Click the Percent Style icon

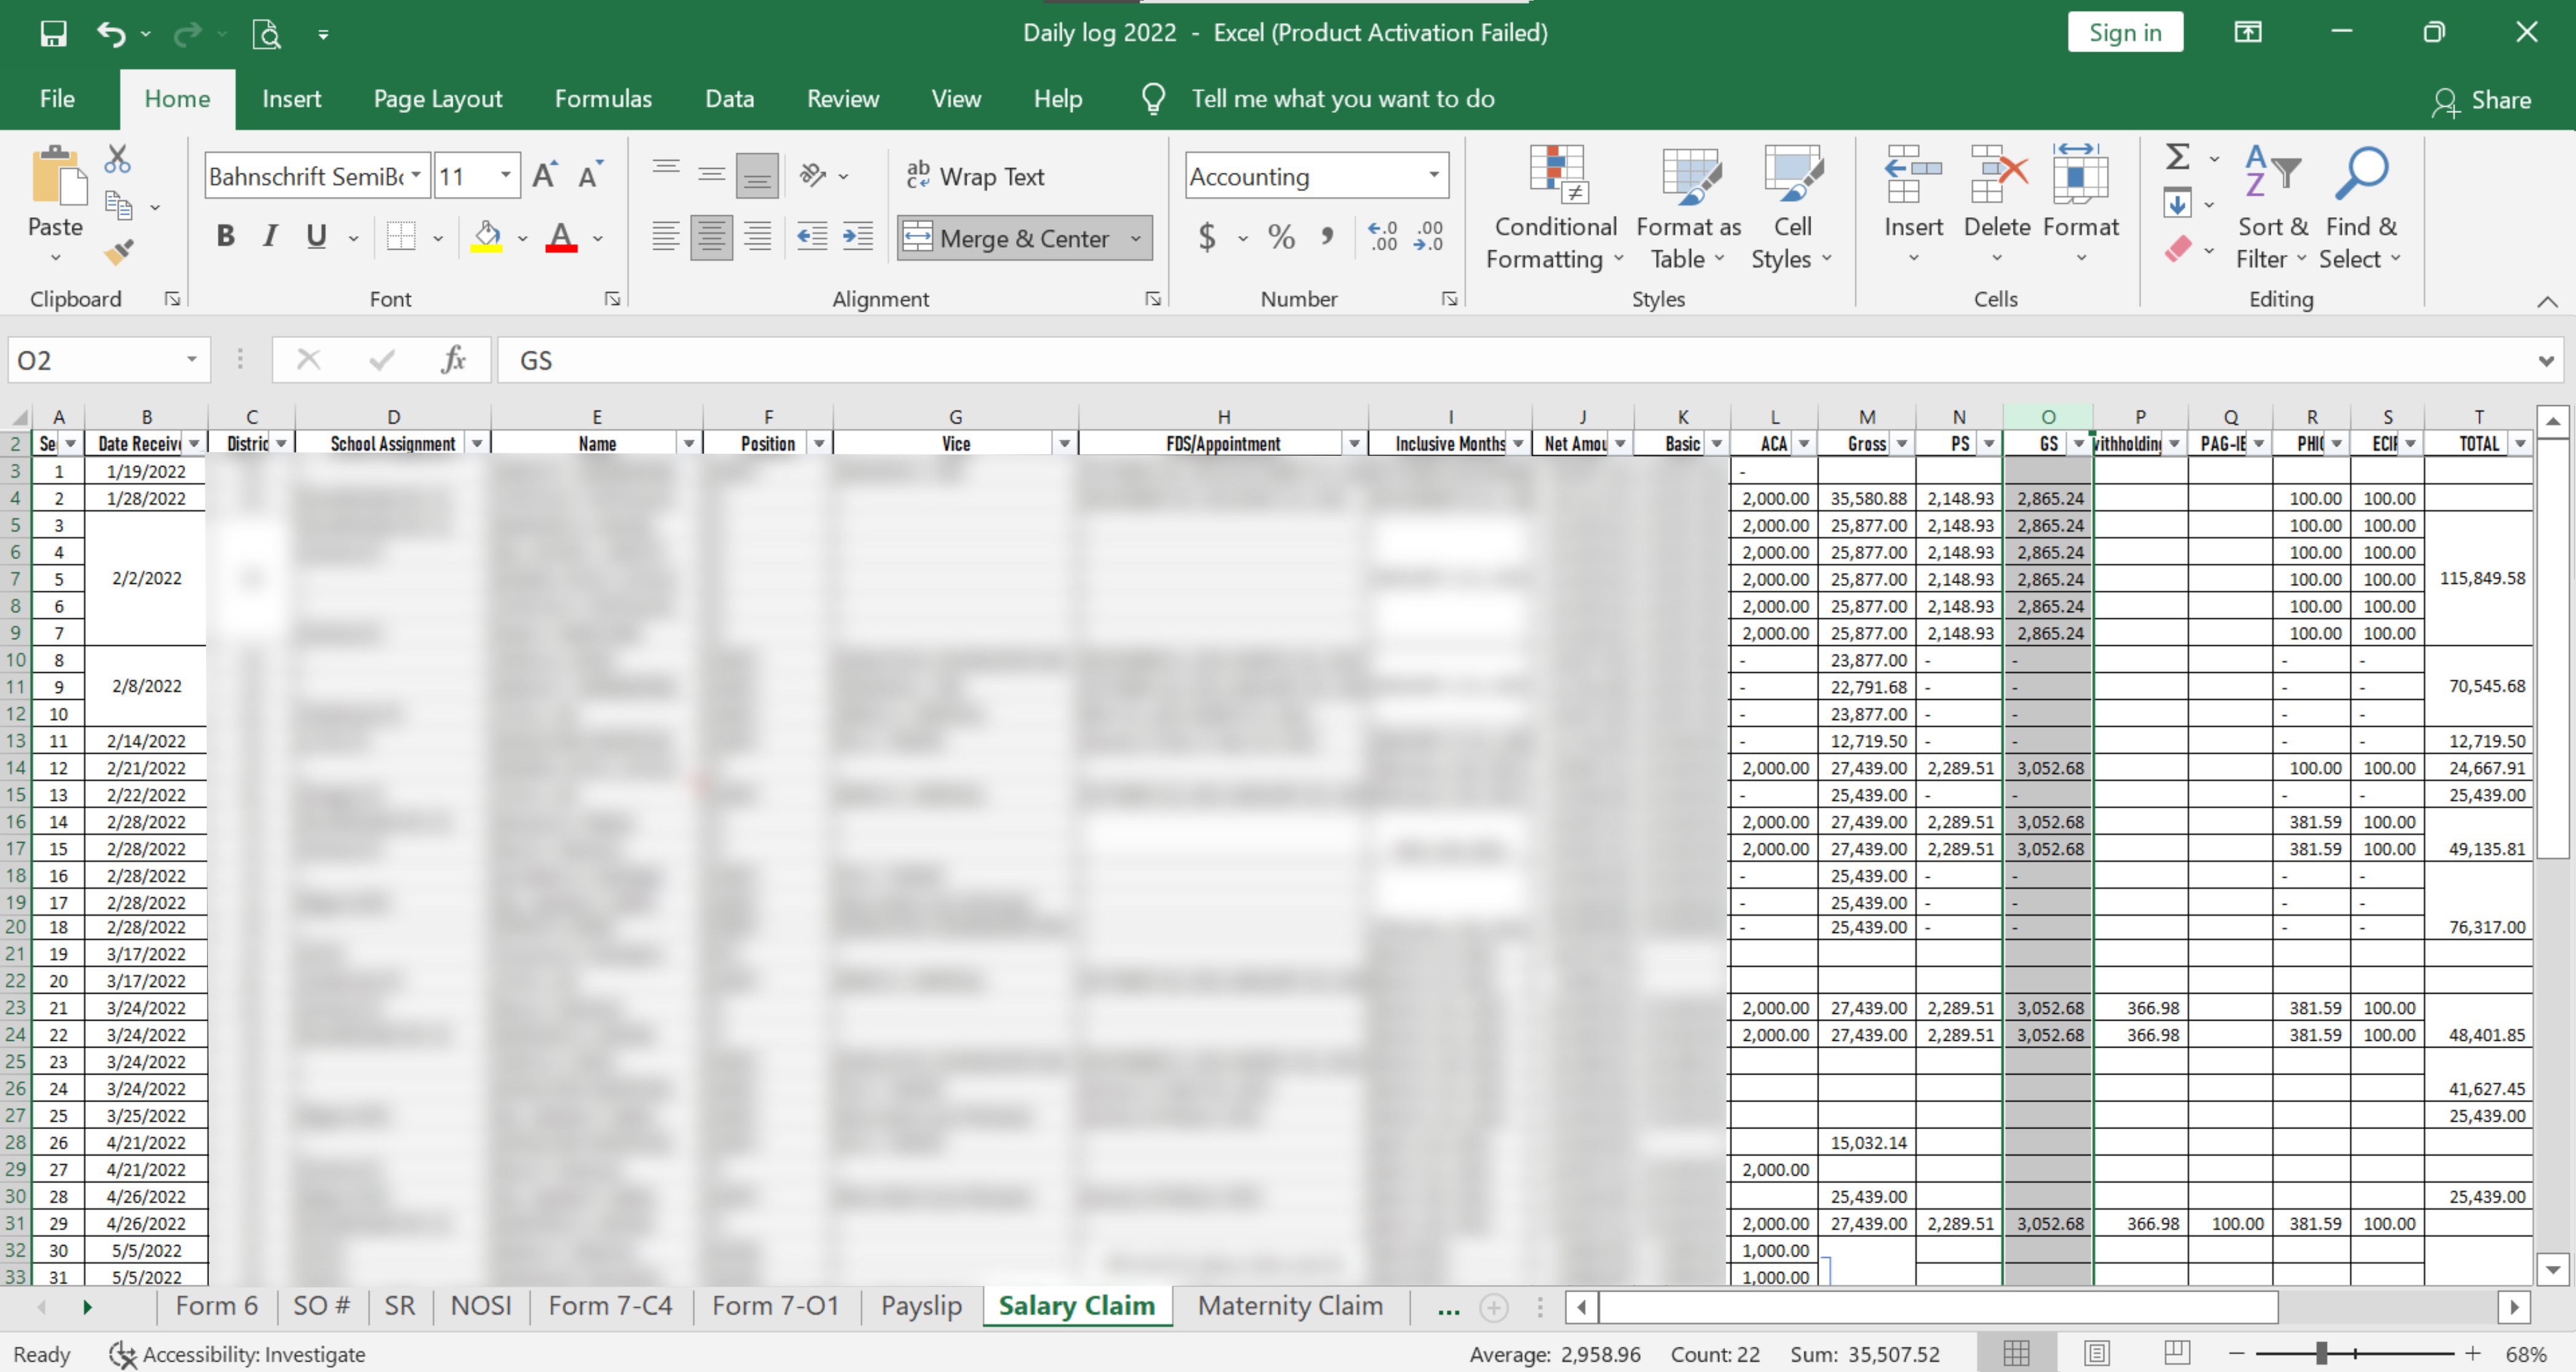click(1281, 237)
